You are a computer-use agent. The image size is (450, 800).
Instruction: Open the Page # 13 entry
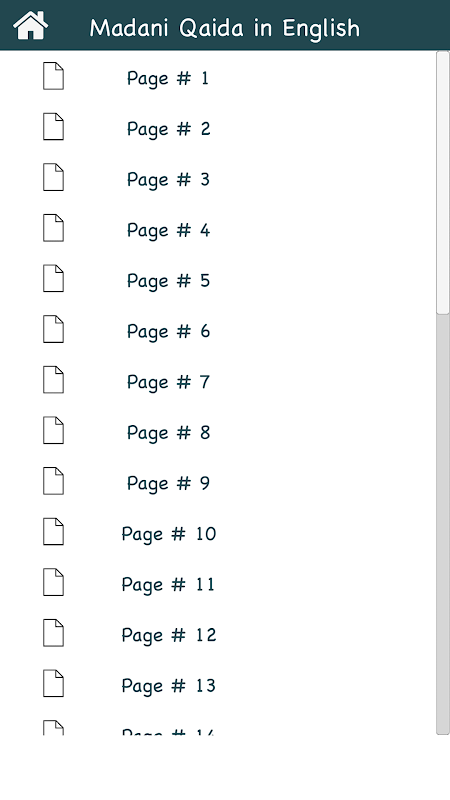[169, 686]
